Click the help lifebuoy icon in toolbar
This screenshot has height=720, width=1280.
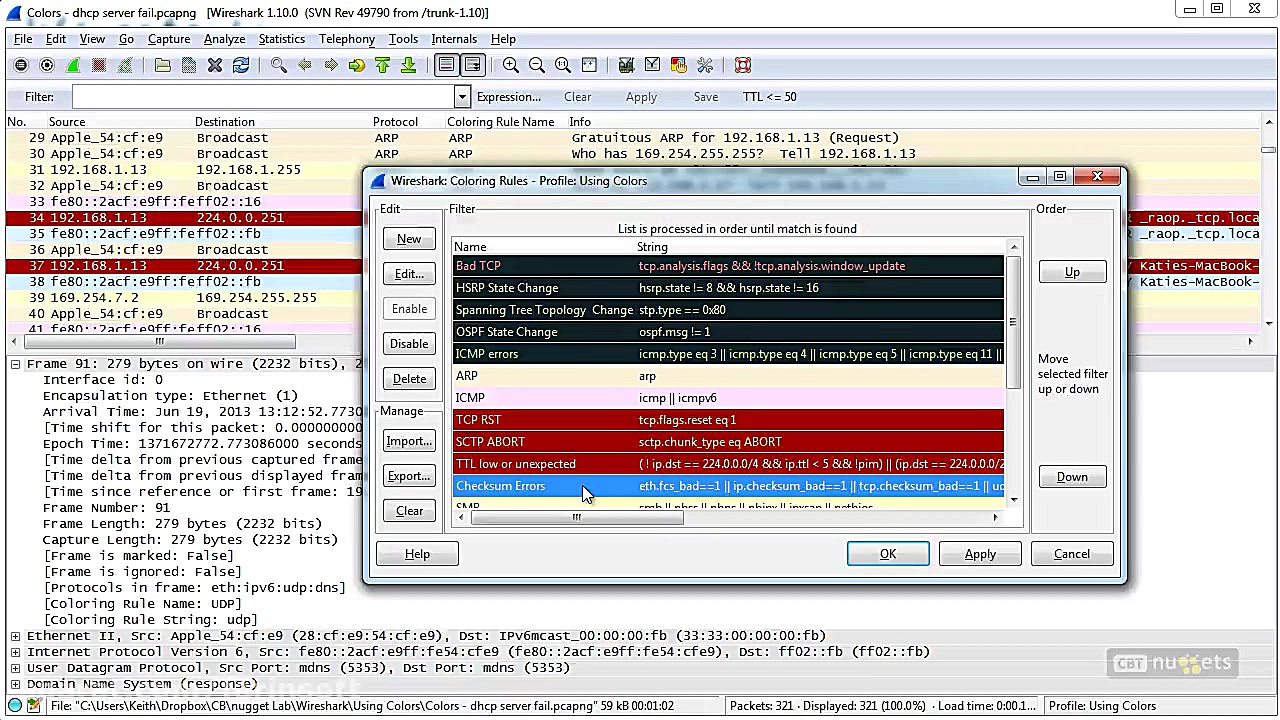coord(743,65)
